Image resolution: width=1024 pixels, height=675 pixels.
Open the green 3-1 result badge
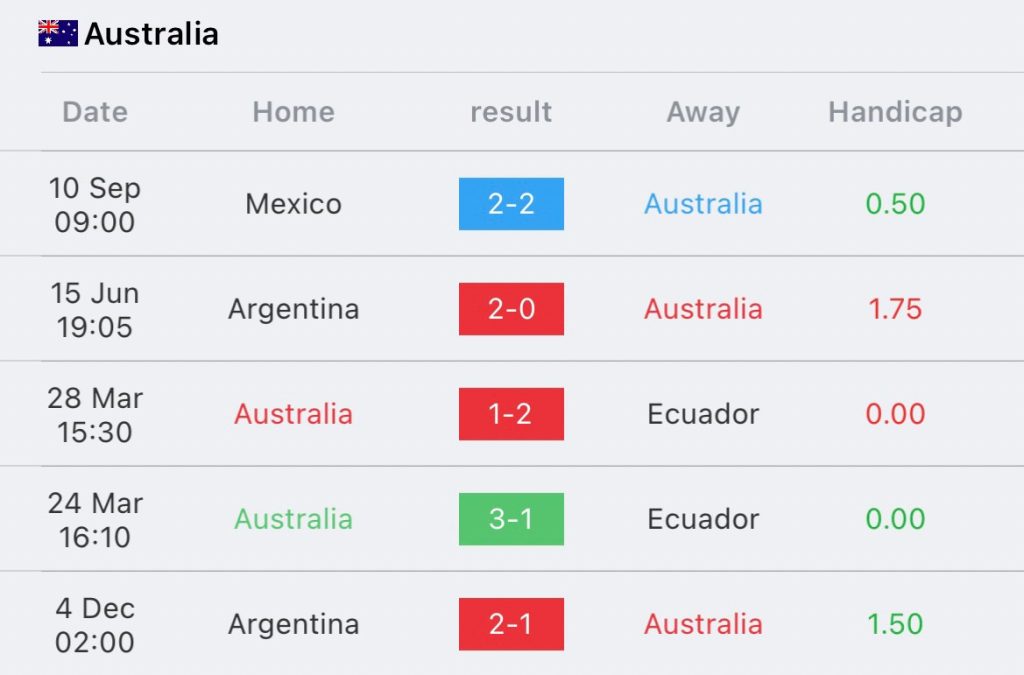point(511,519)
